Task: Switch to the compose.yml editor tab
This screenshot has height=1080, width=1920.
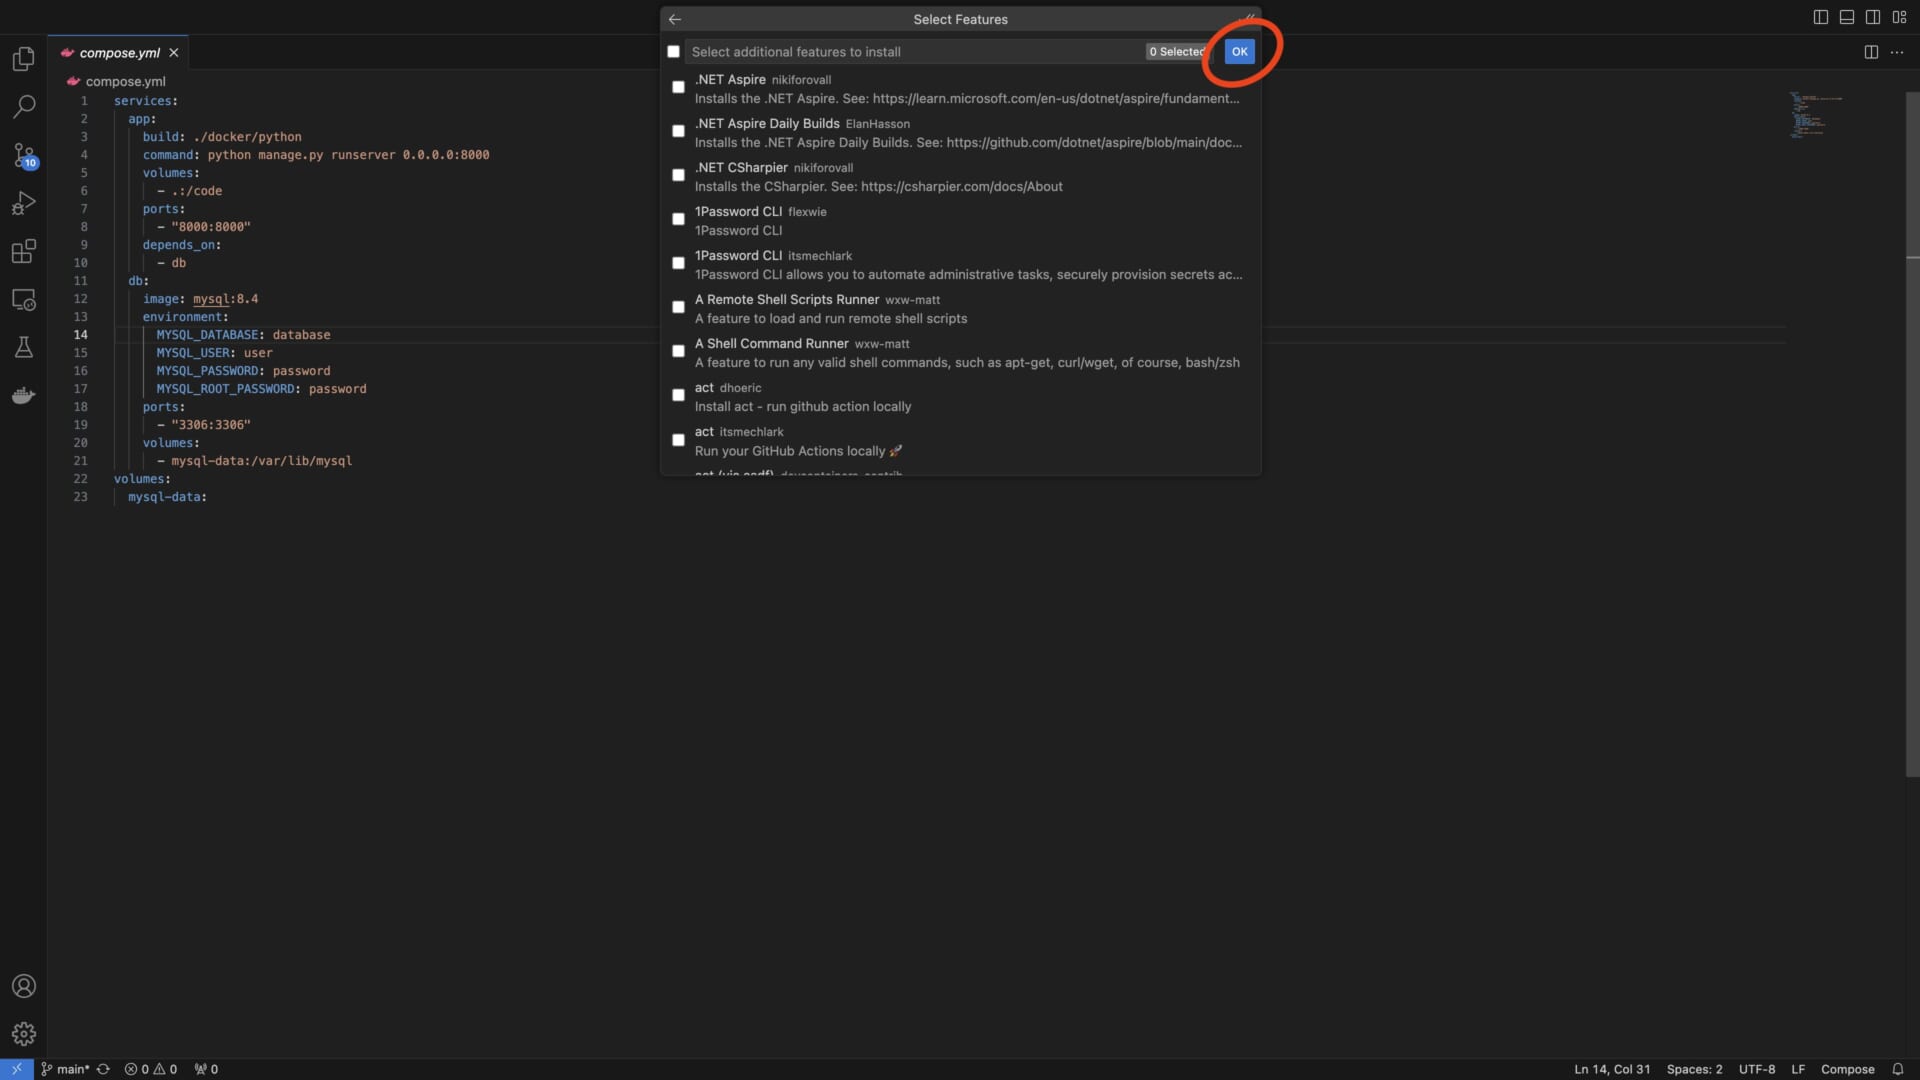Action: click(x=119, y=53)
